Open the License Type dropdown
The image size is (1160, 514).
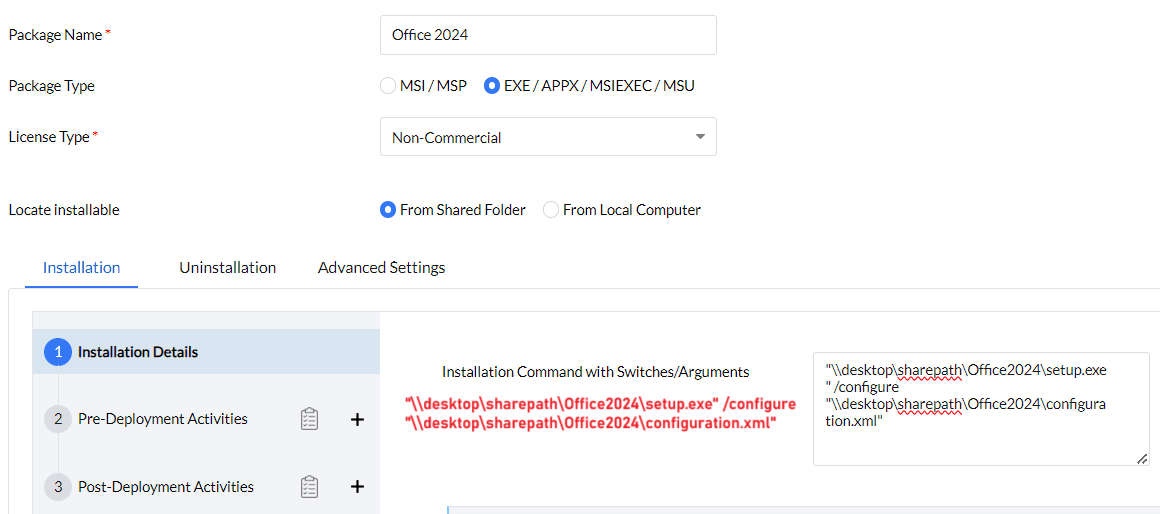coord(548,137)
